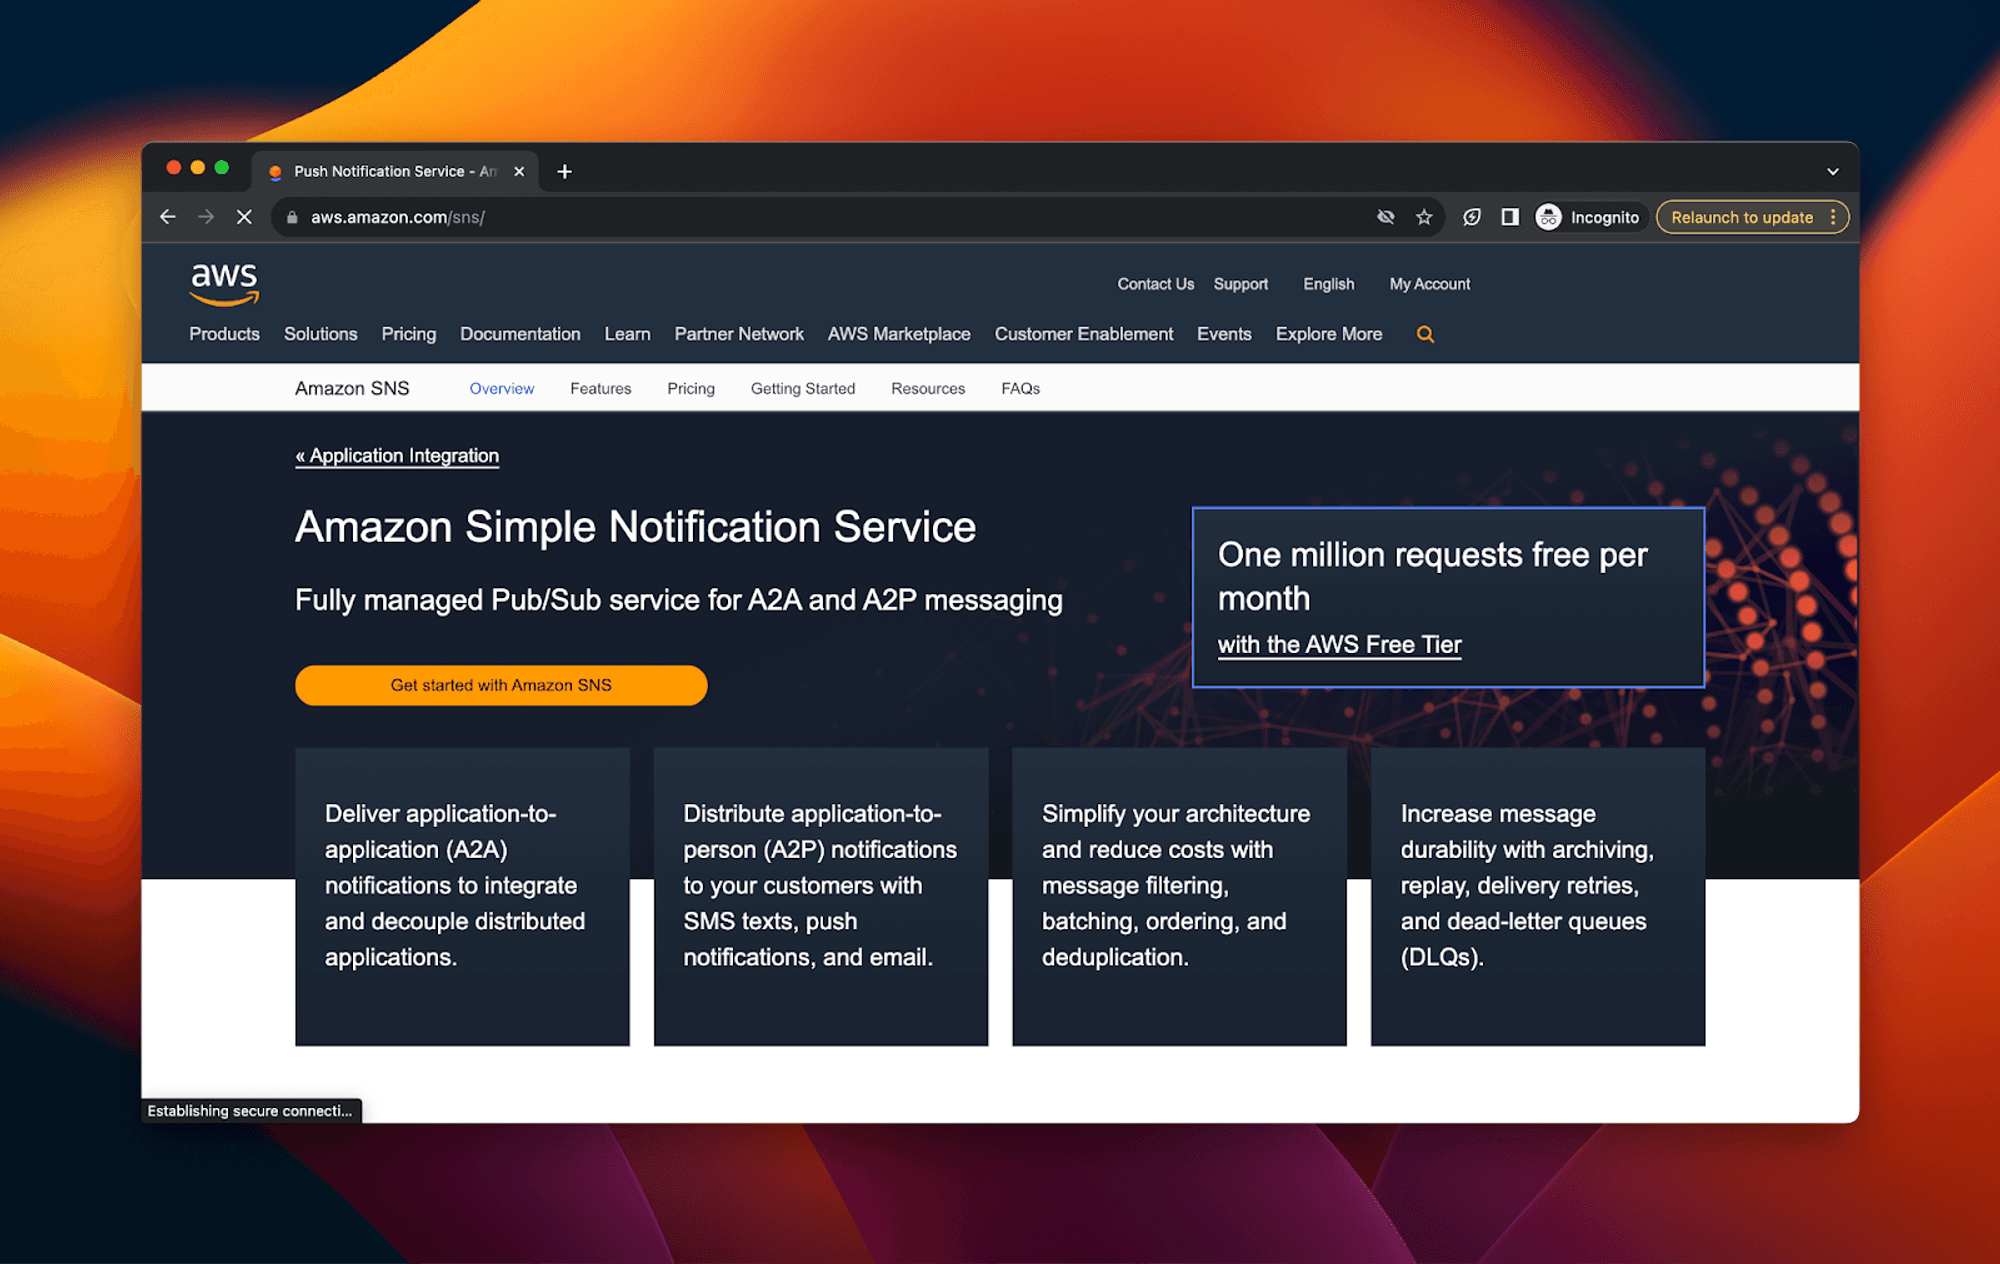Open the Support dropdown
2000x1264 pixels.
click(1241, 284)
